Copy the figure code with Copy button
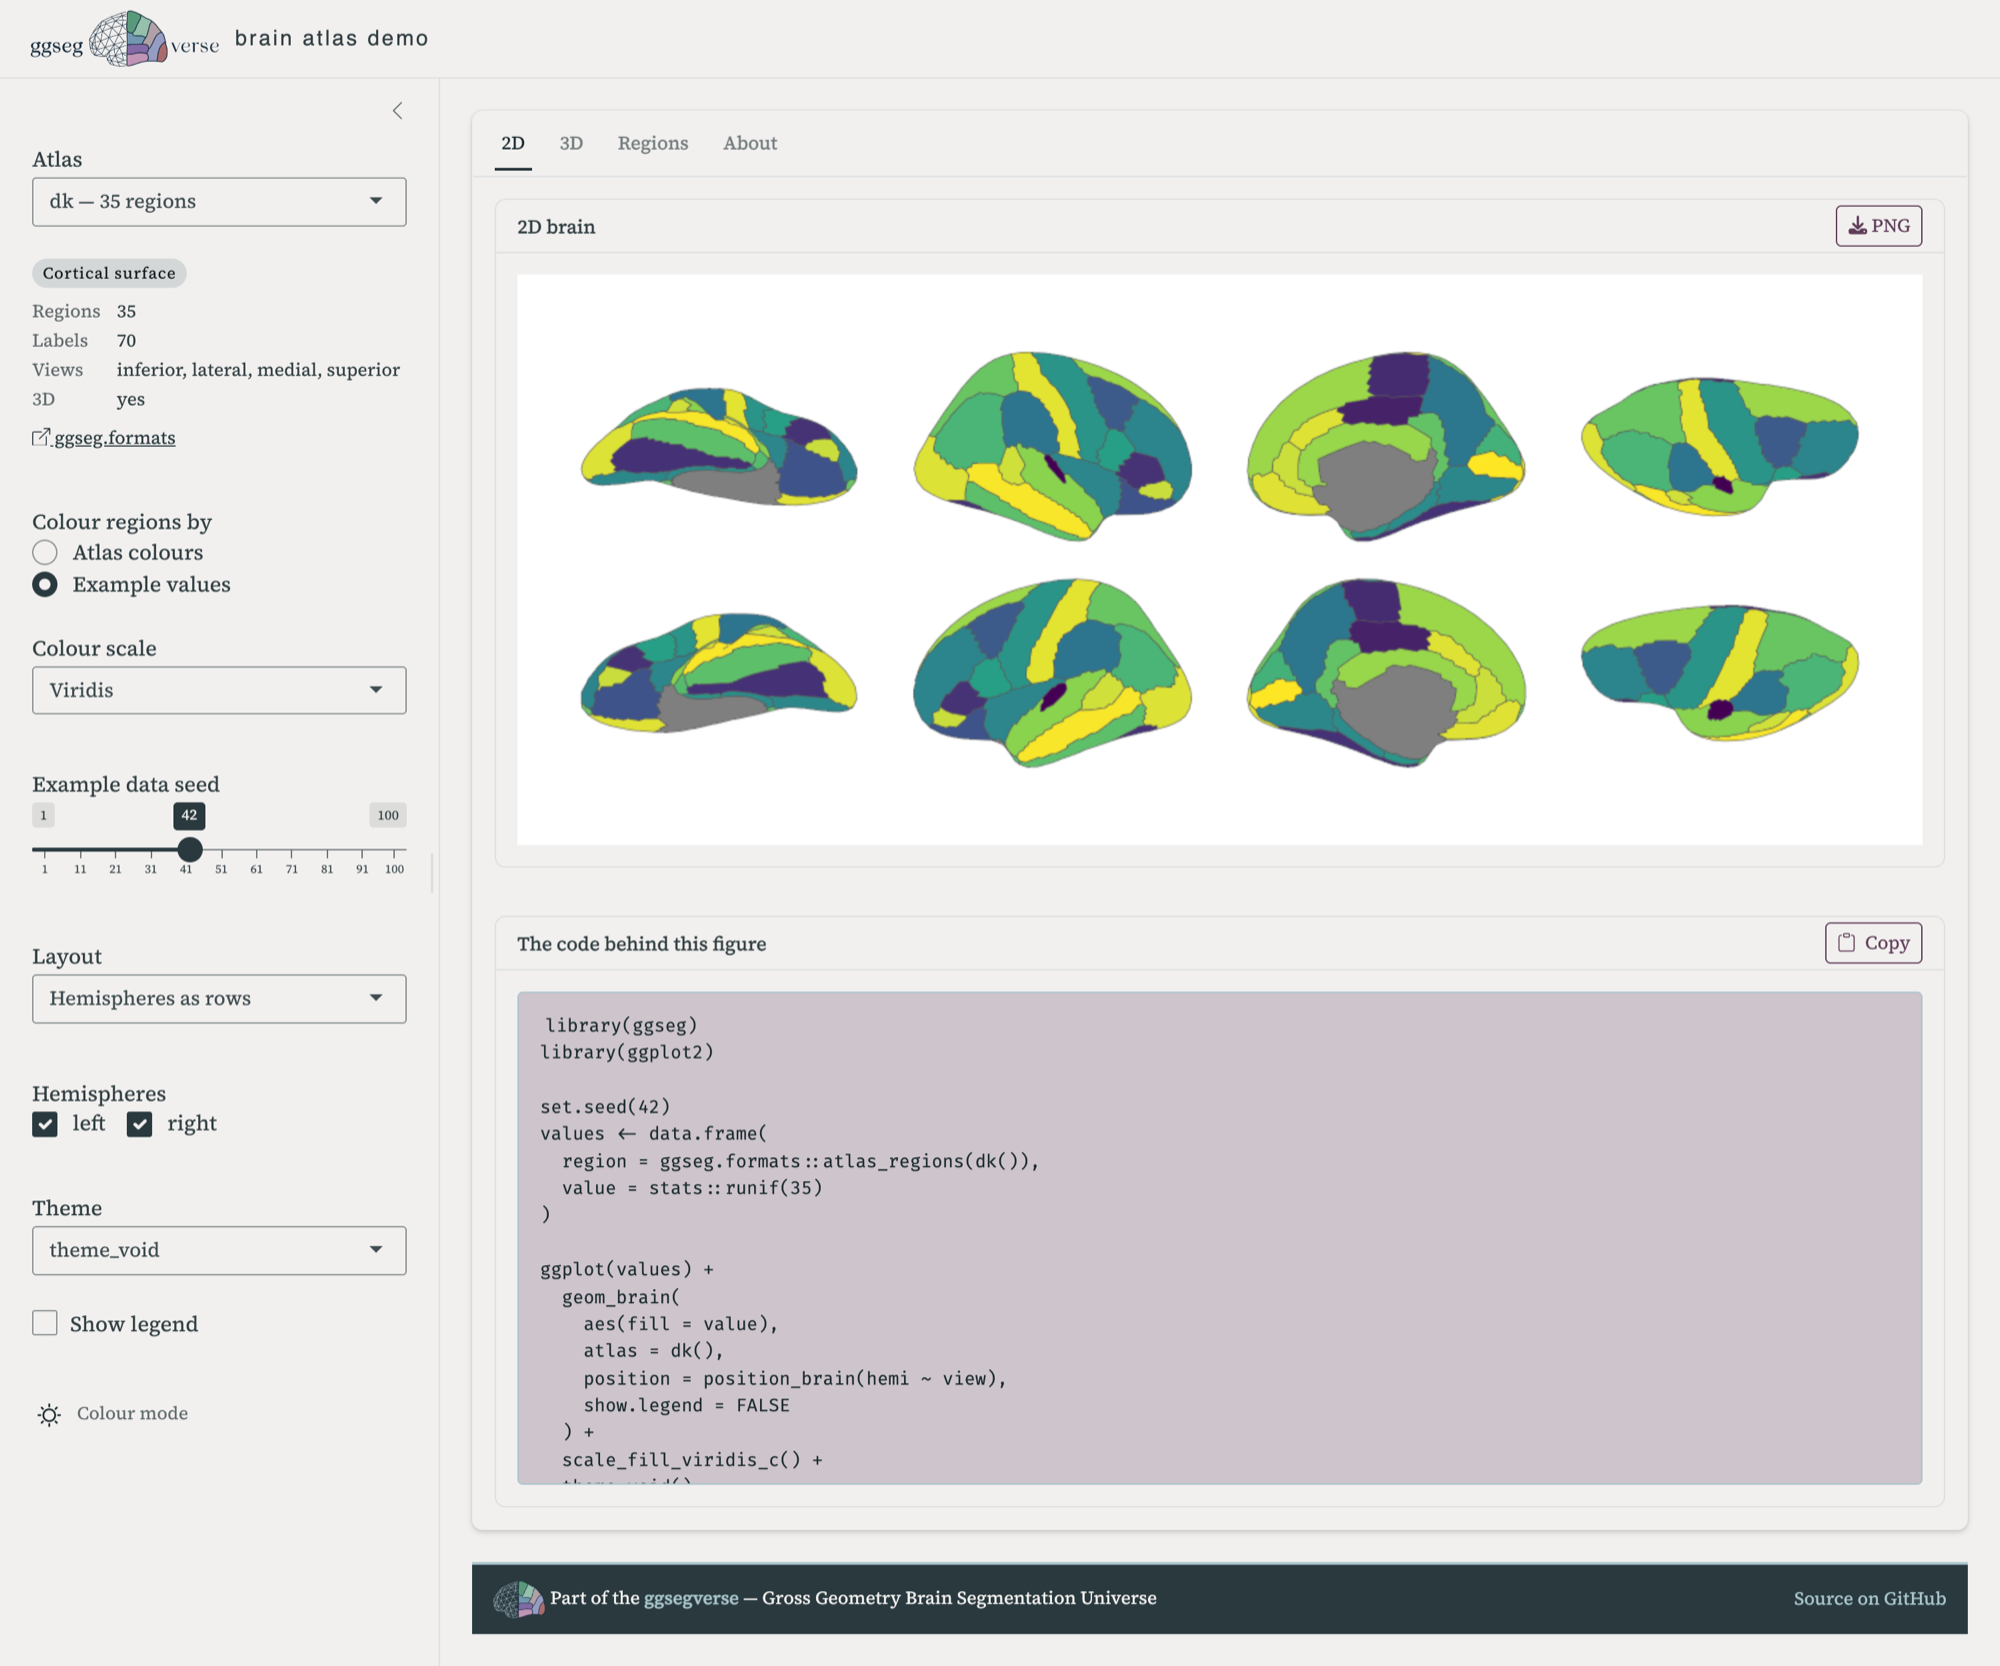 [1873, 943]
